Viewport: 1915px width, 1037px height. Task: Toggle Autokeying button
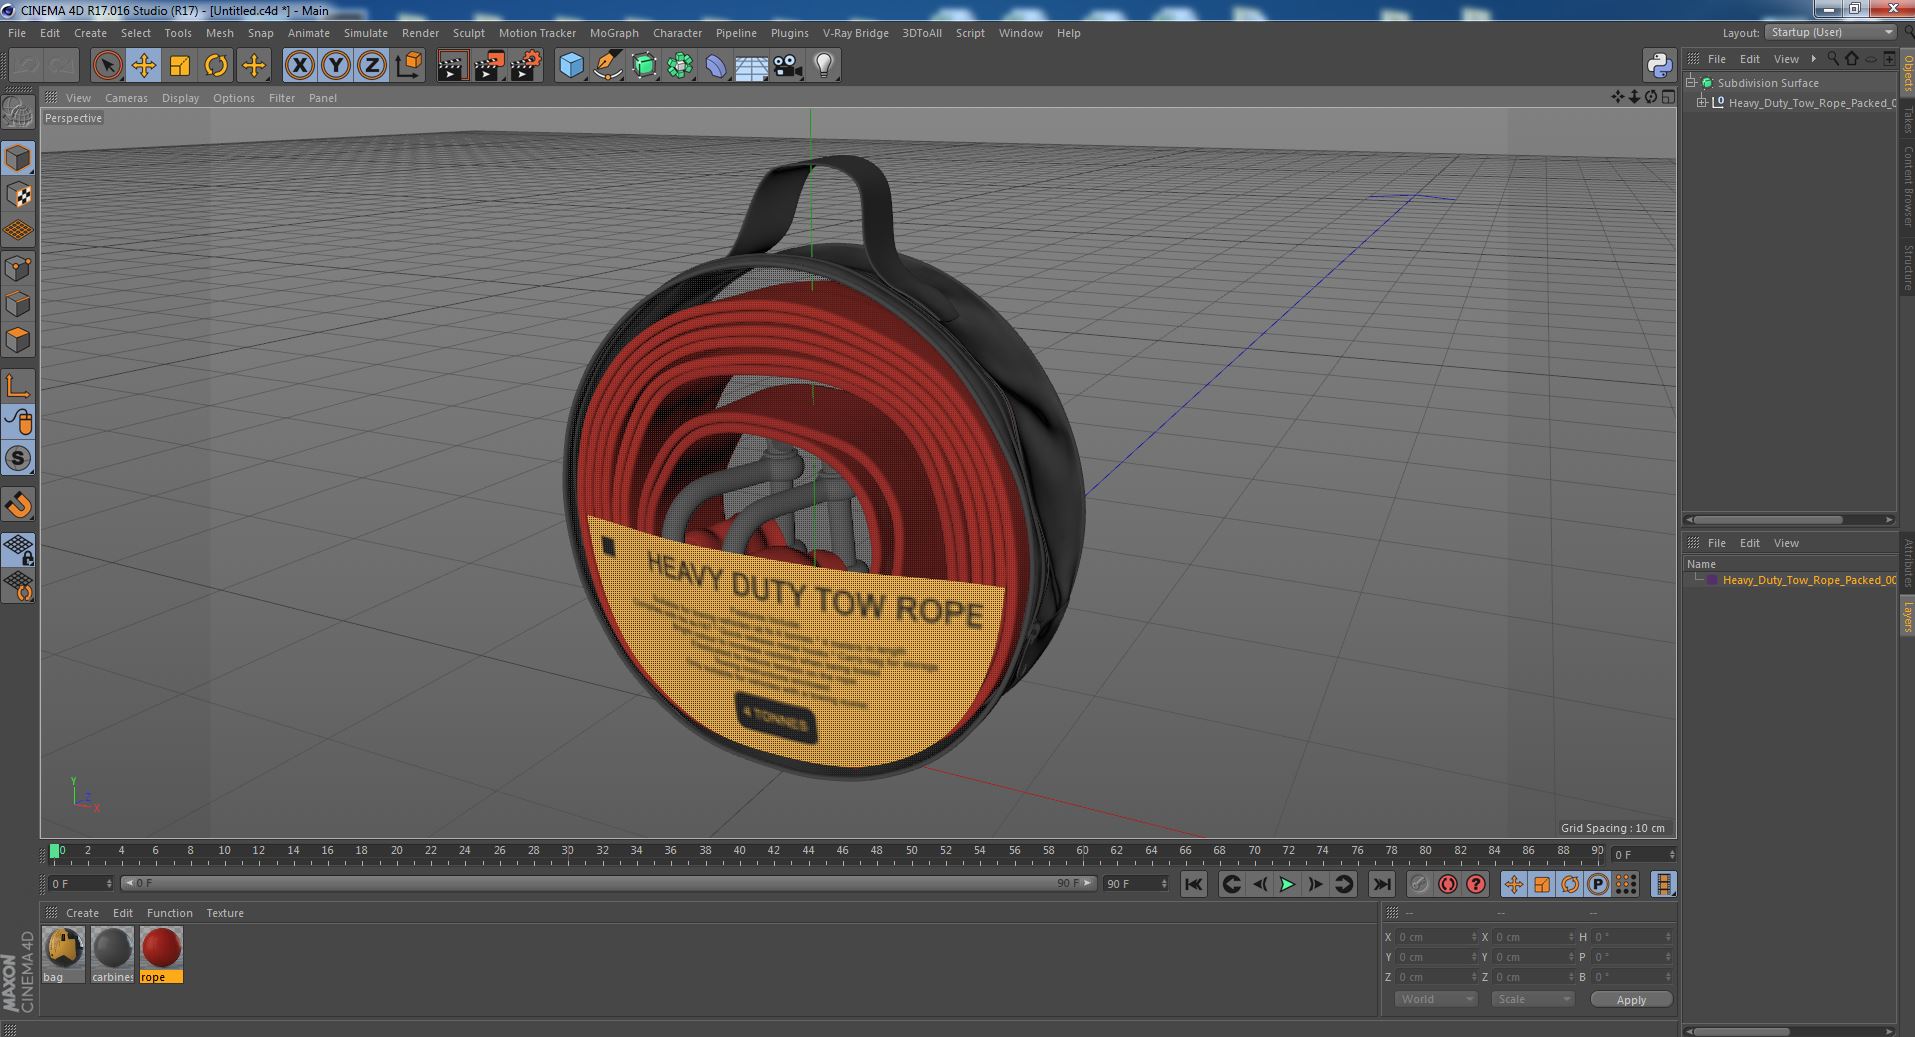click(1447, 884)
